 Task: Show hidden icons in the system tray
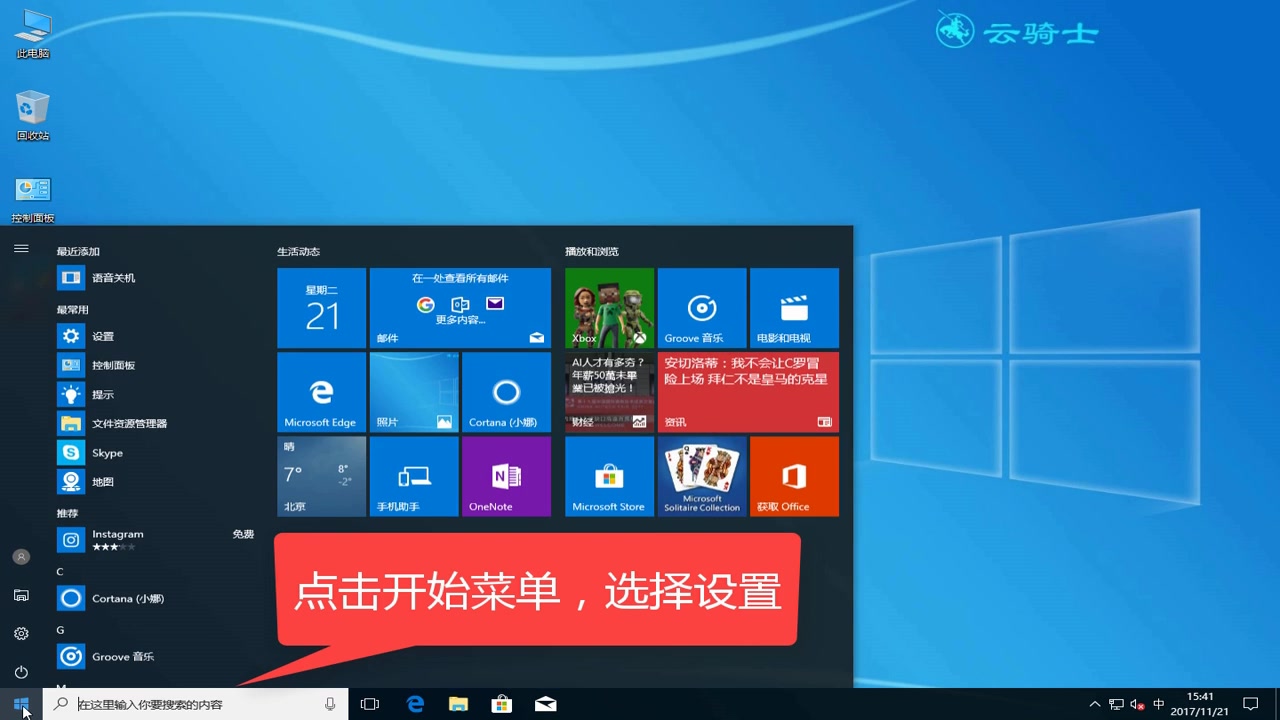tap(1095, 704)
